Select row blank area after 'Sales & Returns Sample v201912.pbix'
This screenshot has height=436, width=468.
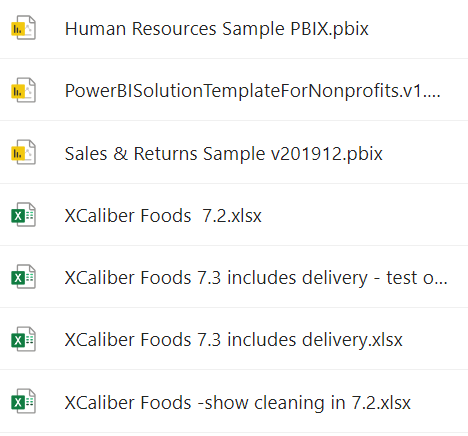click(425, 153)
